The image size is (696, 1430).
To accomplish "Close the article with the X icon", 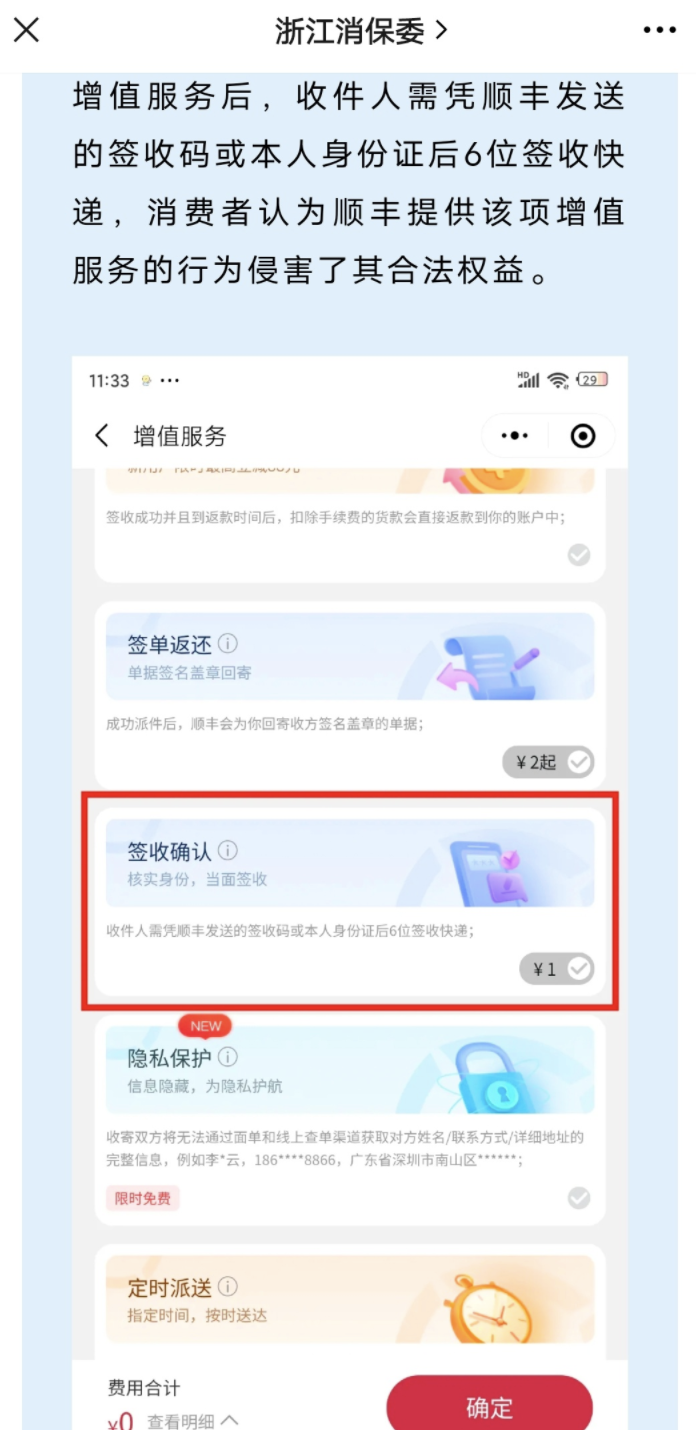I will point(26,30).
